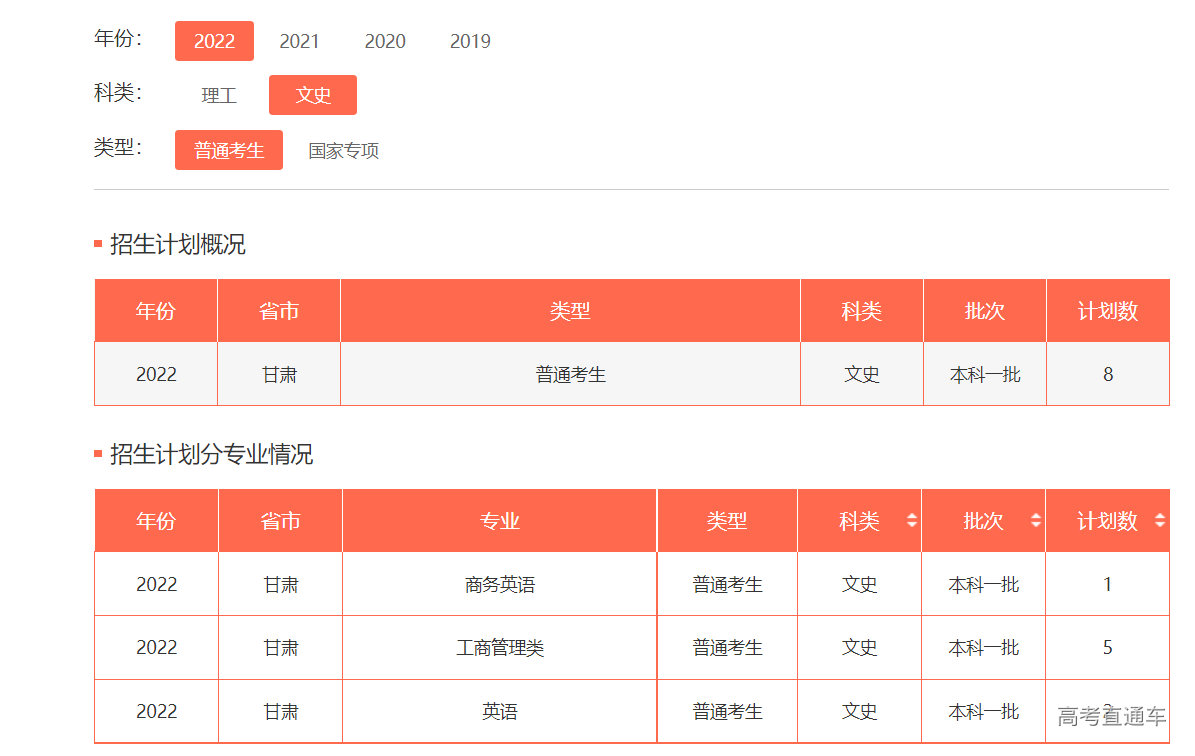Viewport: 1195px width, 756px height.
Task: Select the 2022 year filter
Action: coord(214,41)
